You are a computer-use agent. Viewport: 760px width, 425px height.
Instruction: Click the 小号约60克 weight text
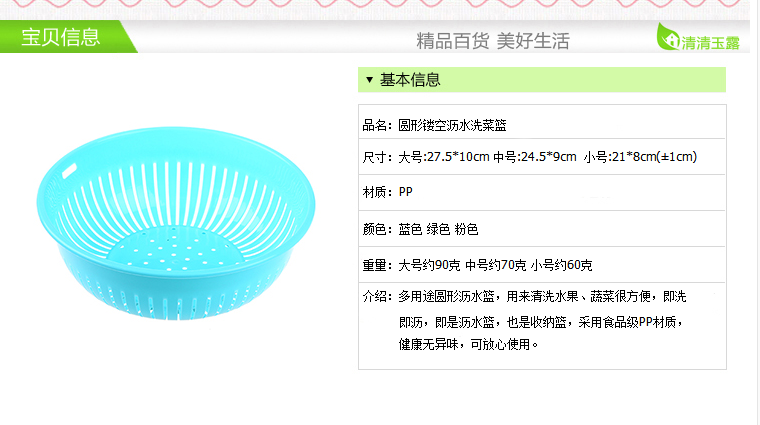[x=562, y=265]
